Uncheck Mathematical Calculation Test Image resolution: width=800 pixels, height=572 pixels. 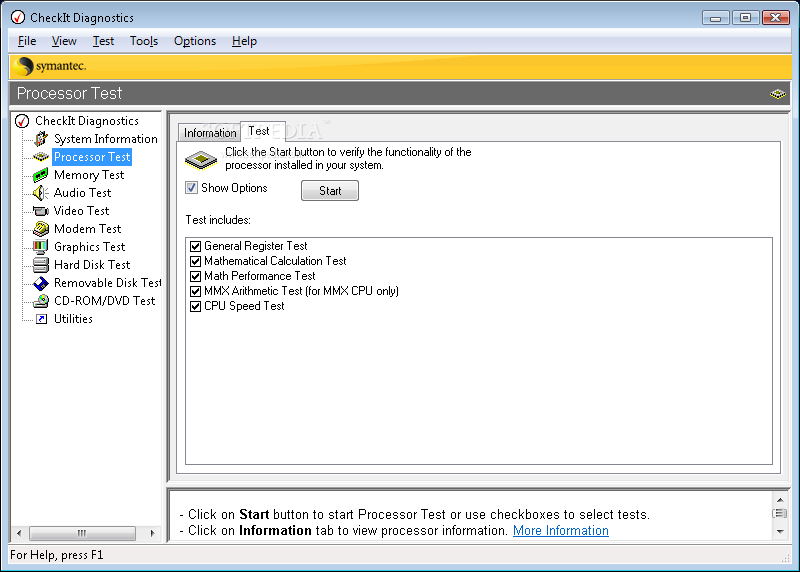coord(195,261)
